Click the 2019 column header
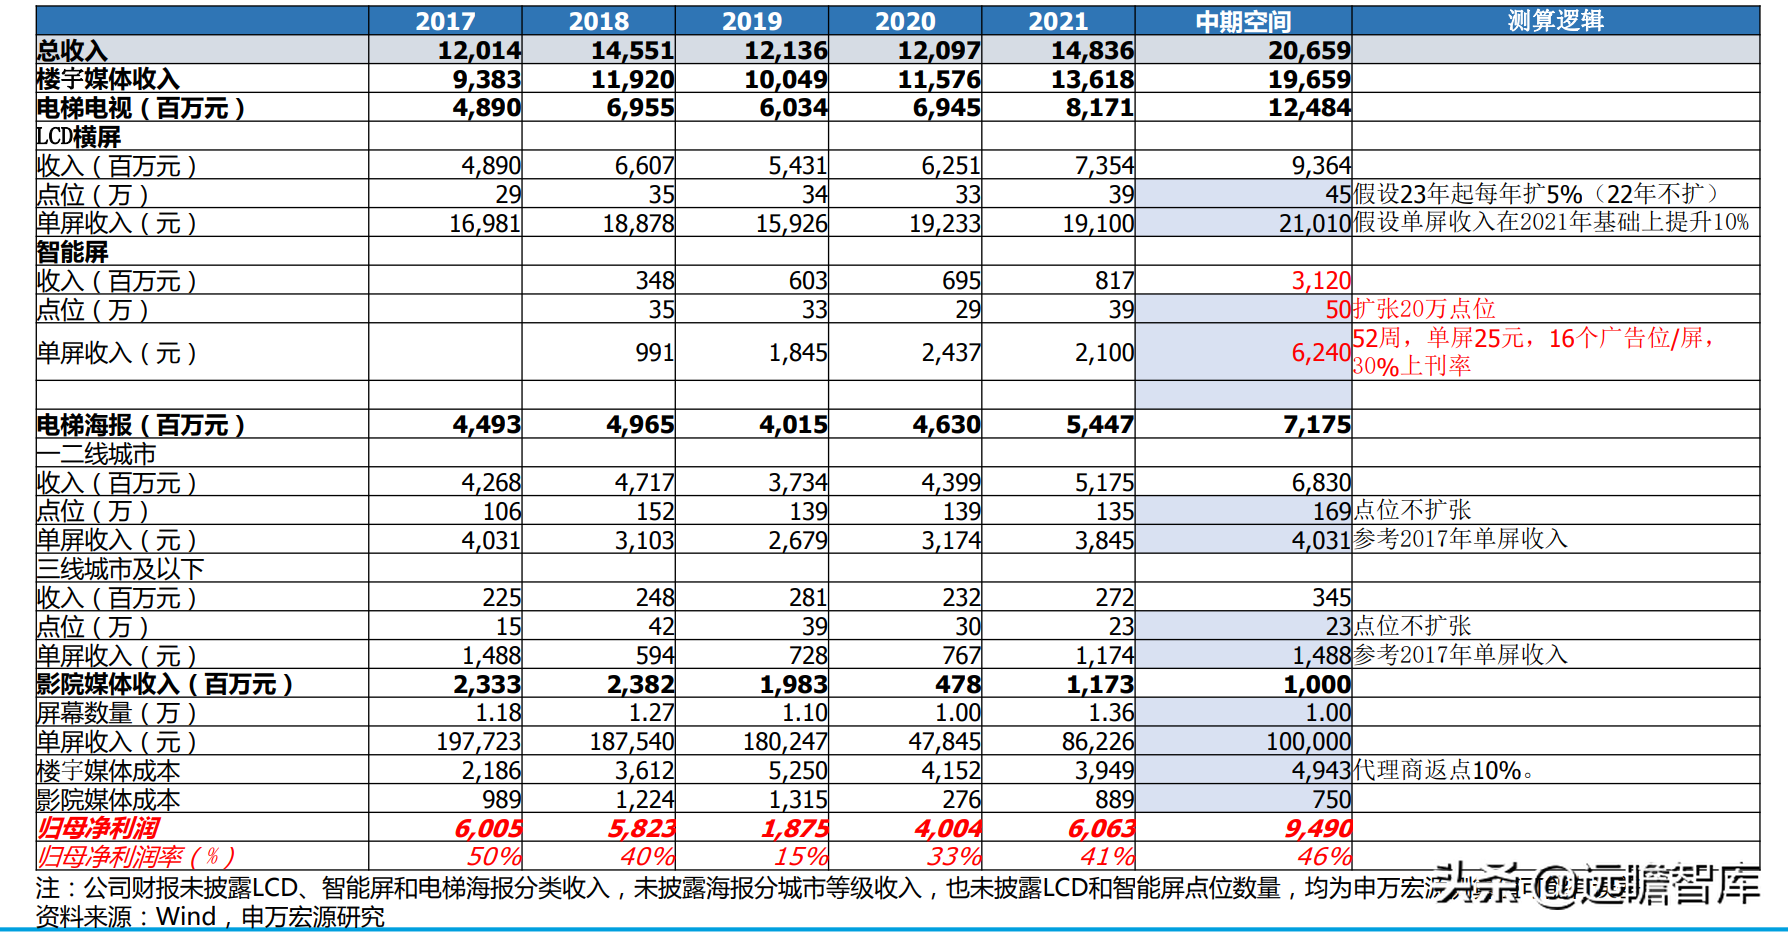The image size is (1788, 934). tap(751, 21)
